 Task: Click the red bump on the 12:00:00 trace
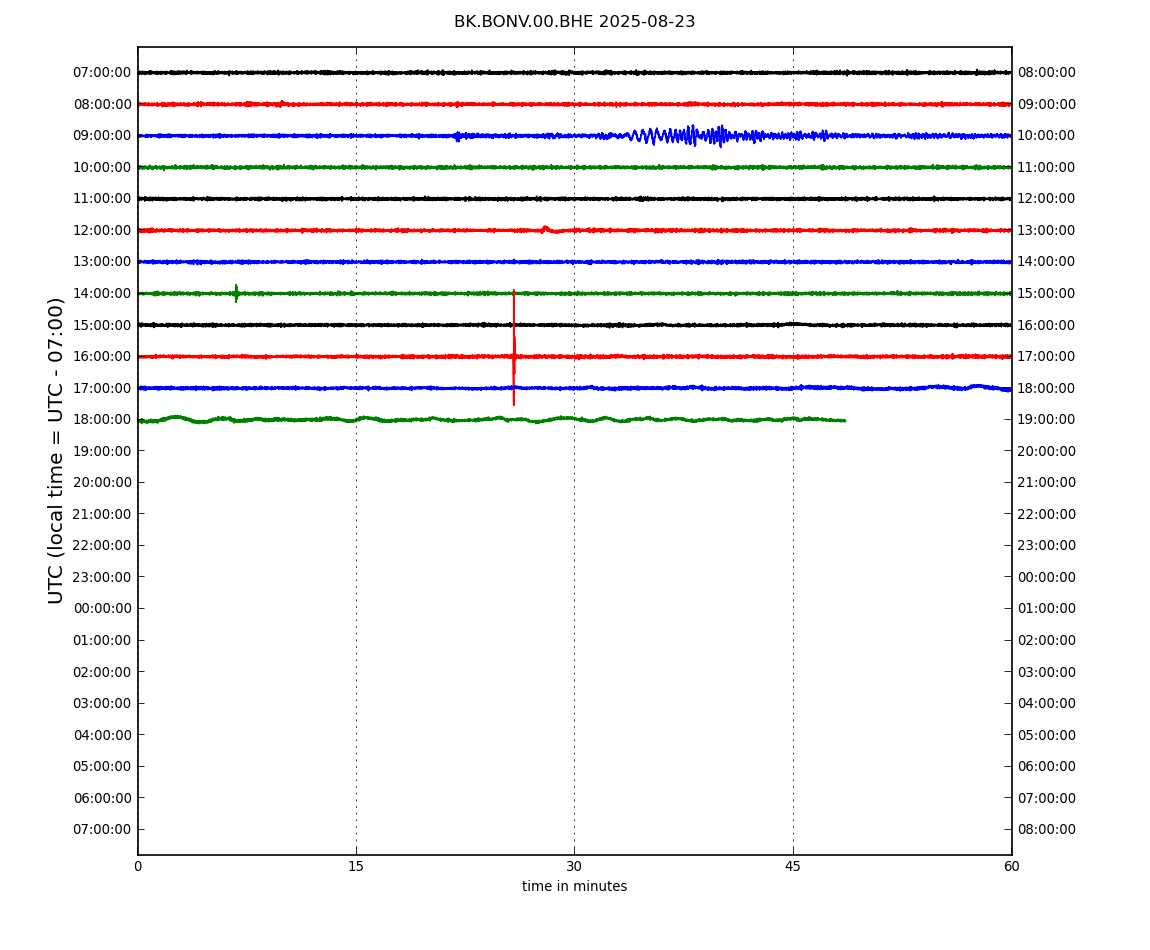click(x=549, y=230)
